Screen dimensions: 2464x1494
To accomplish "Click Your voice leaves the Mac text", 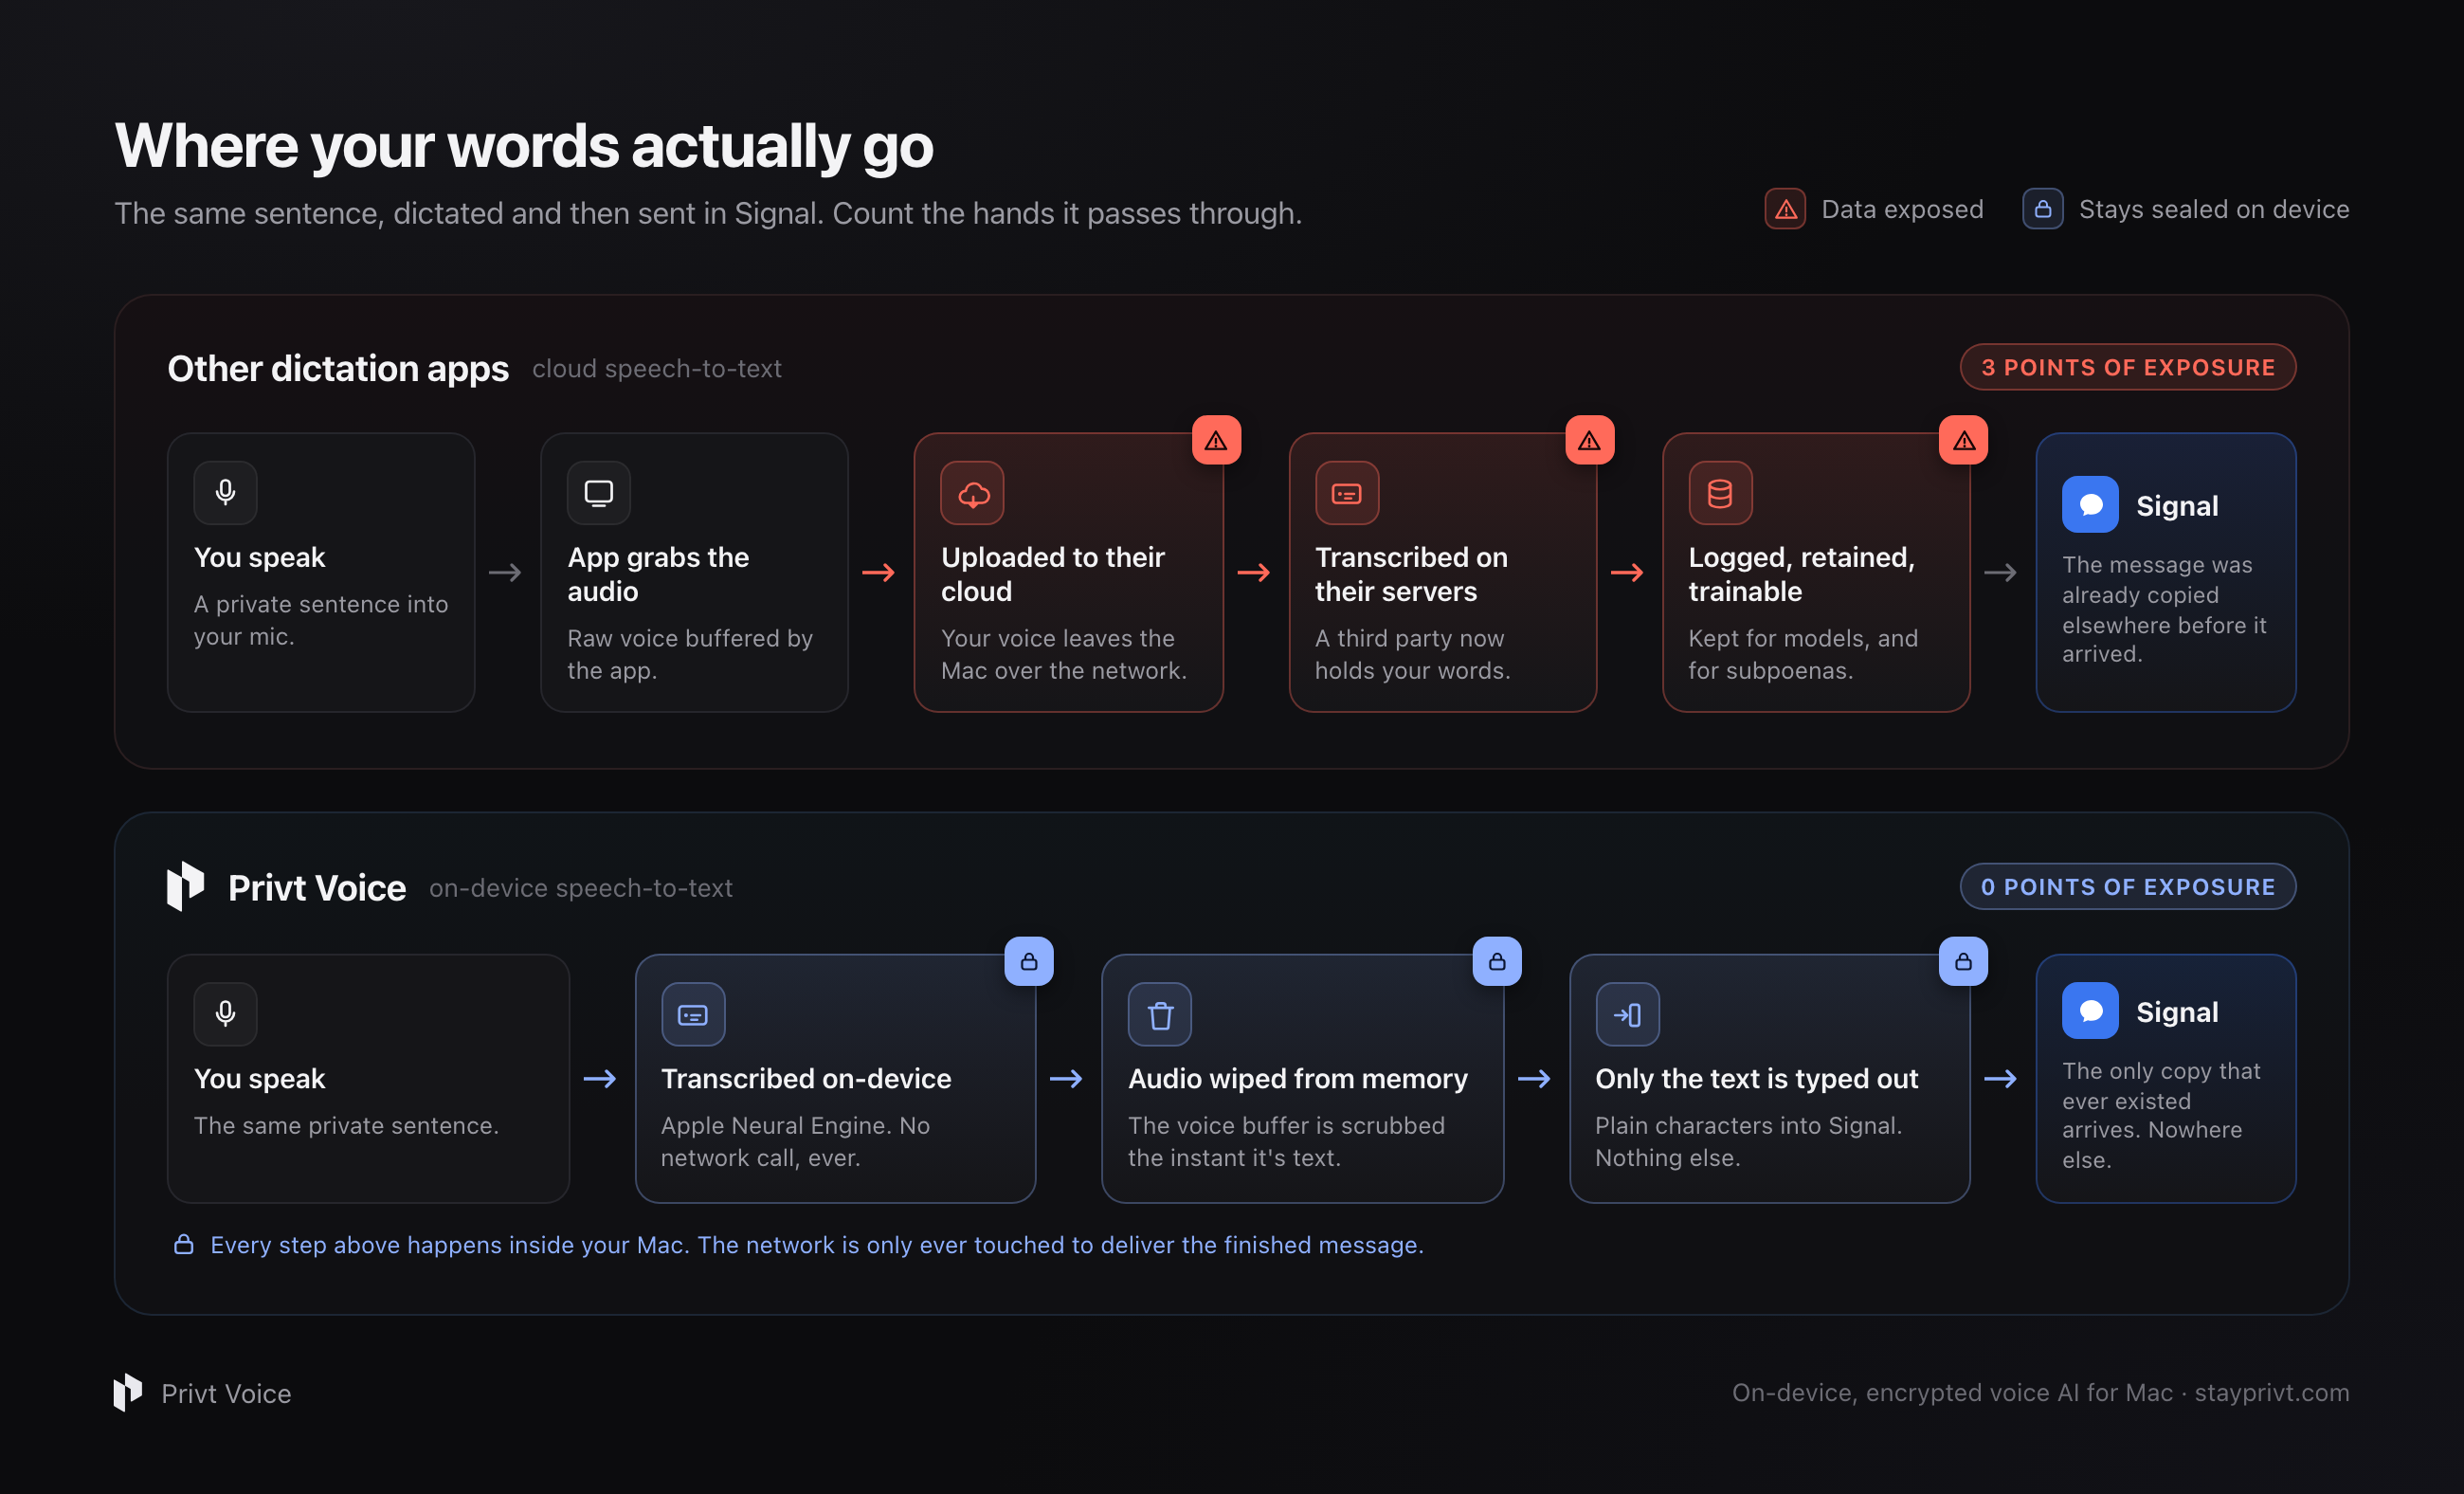I will (1063, 654).
